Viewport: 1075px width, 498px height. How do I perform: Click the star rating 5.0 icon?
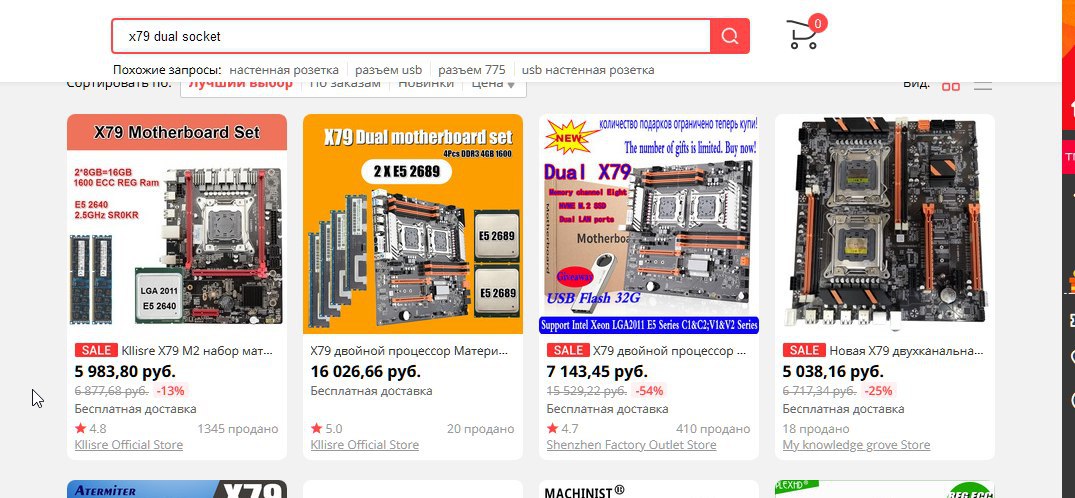click(x=316, y=429)
